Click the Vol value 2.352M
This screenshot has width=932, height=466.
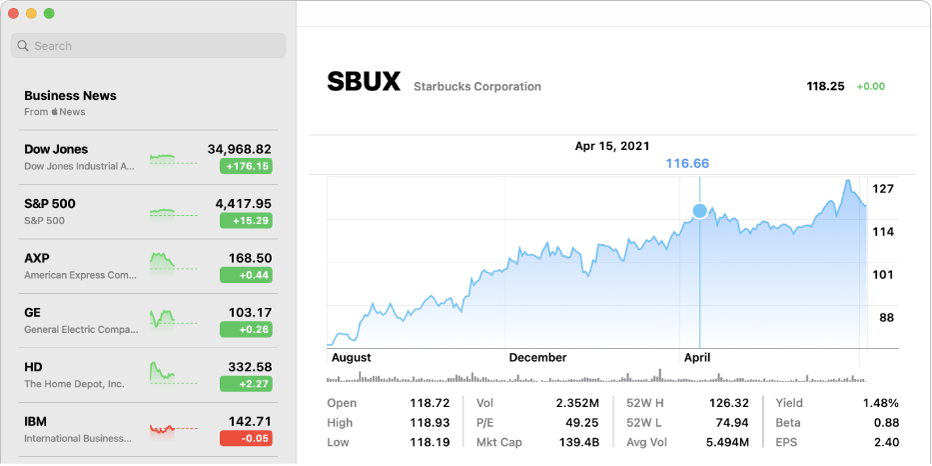tap(578, 403)
